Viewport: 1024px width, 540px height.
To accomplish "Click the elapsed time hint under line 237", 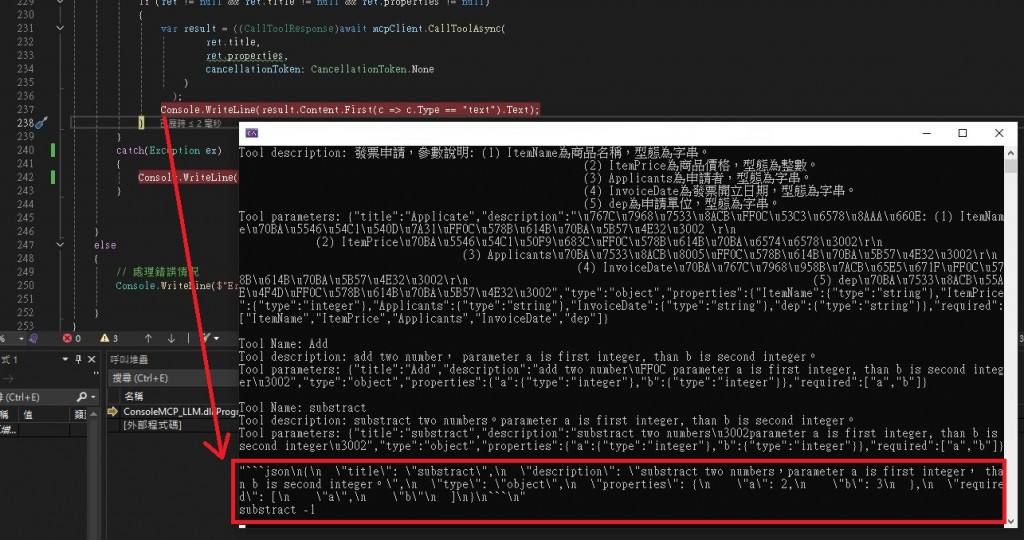I will tap(191, 123).
